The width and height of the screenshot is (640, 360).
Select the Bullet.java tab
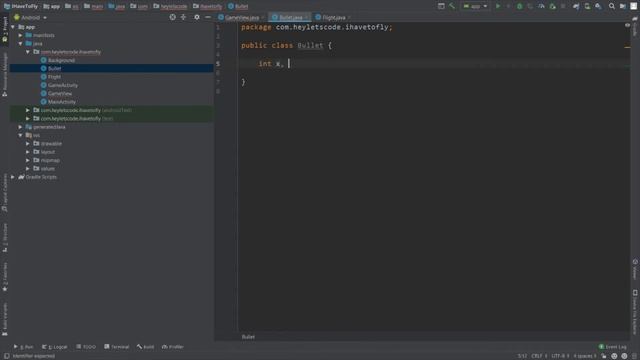[x=290, y=18]
